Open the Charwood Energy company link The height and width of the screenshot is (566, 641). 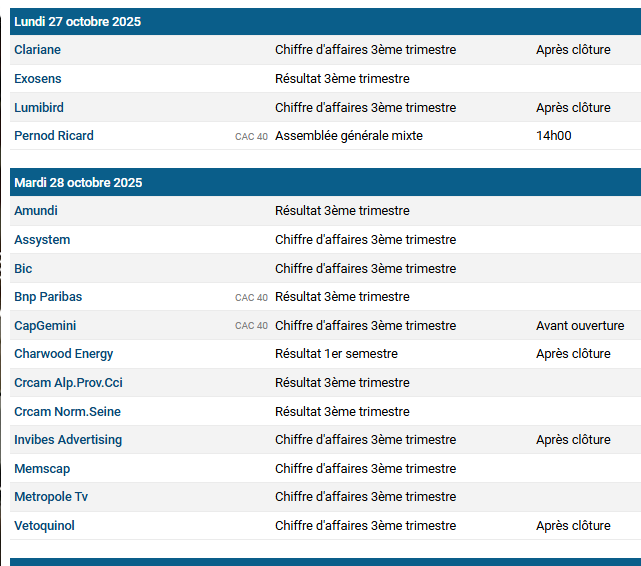64,354
